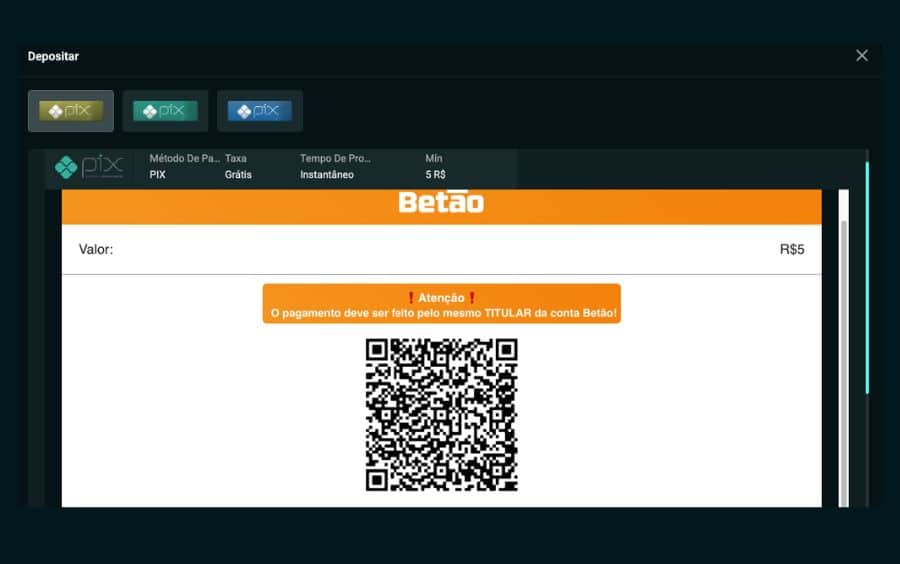Select the green PIX payment option
900x564 pixels.
click(x=165, y=111)
